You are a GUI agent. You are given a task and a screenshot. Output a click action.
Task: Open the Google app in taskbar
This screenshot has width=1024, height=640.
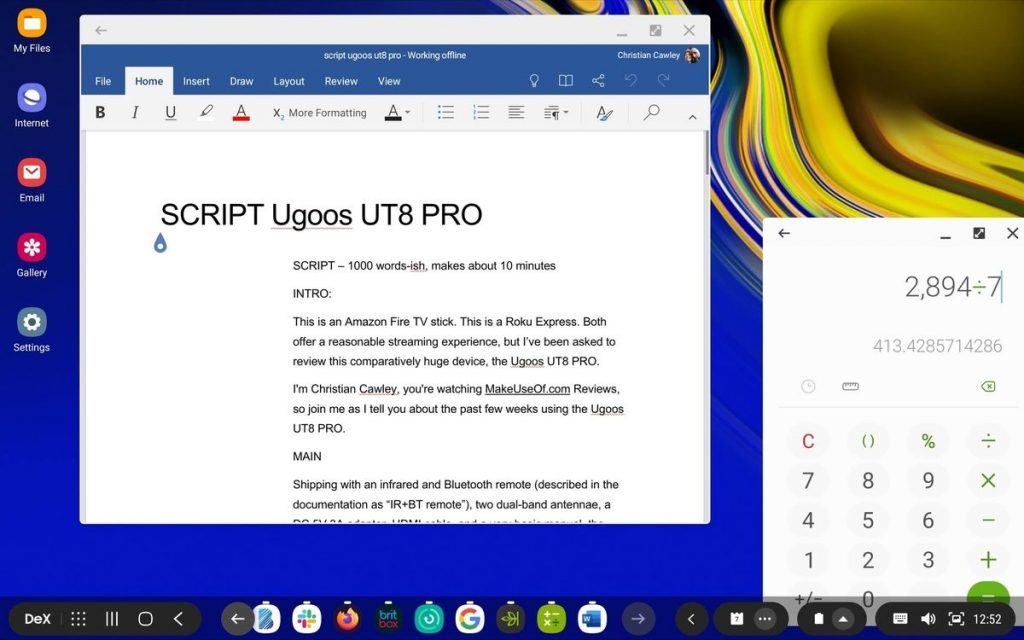[x=470, y=618]
